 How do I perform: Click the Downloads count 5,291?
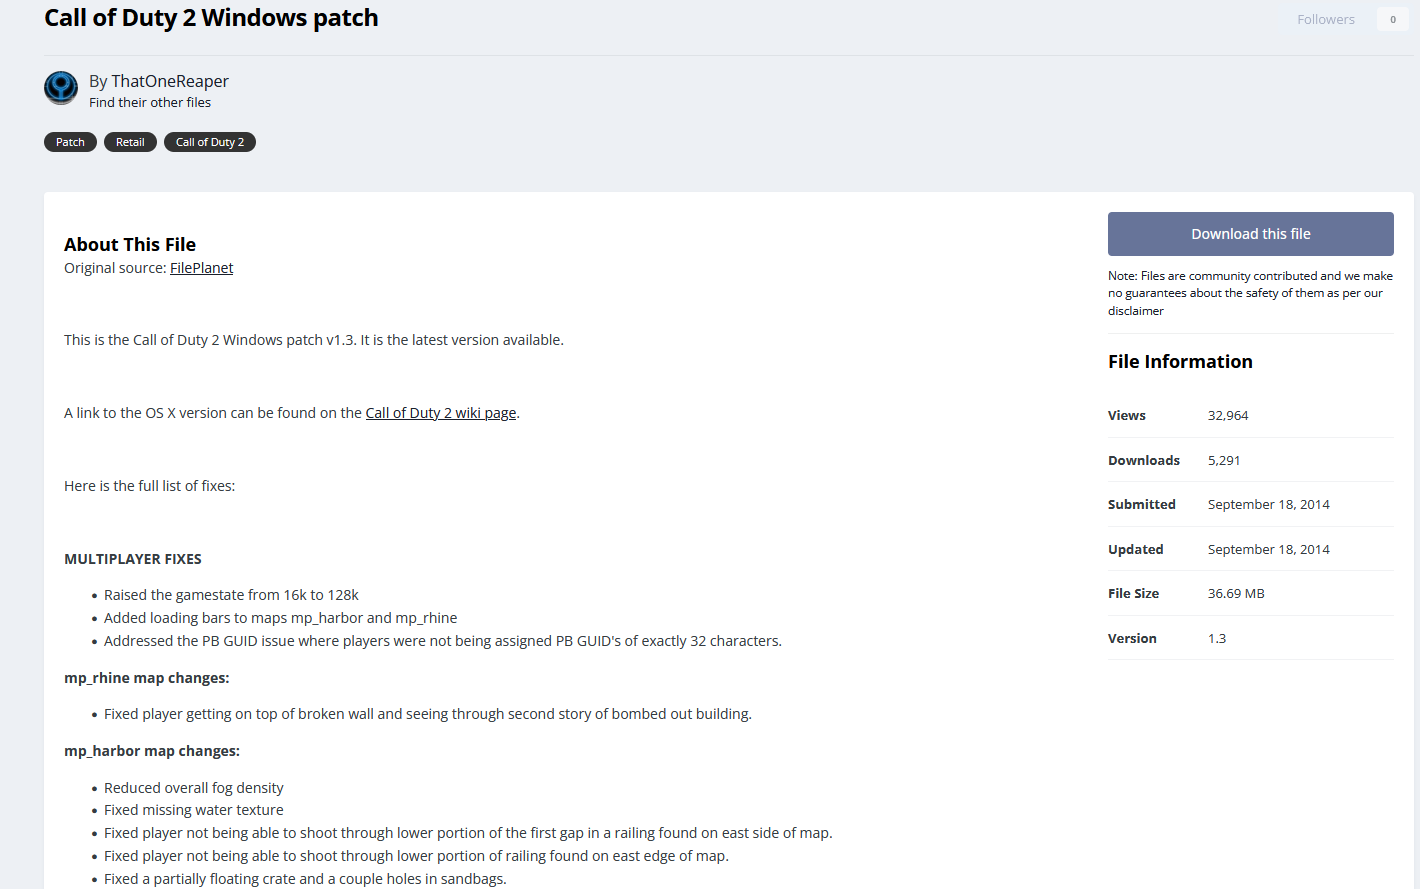click(1224, 461)
